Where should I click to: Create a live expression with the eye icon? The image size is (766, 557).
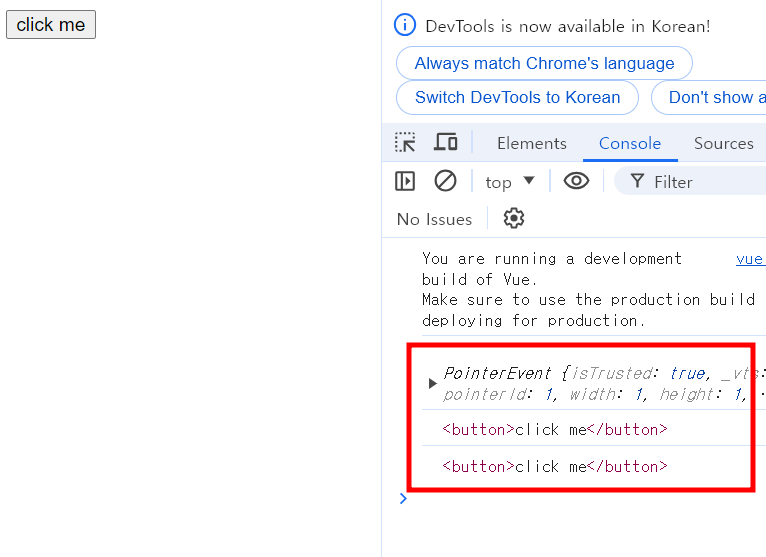(576, 181)
